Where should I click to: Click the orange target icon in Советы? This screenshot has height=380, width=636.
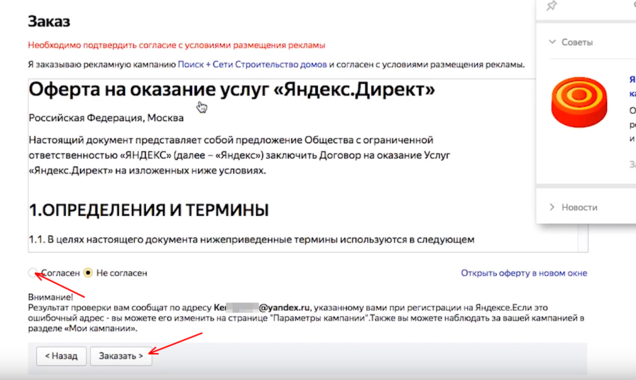(x=579, y=102)
